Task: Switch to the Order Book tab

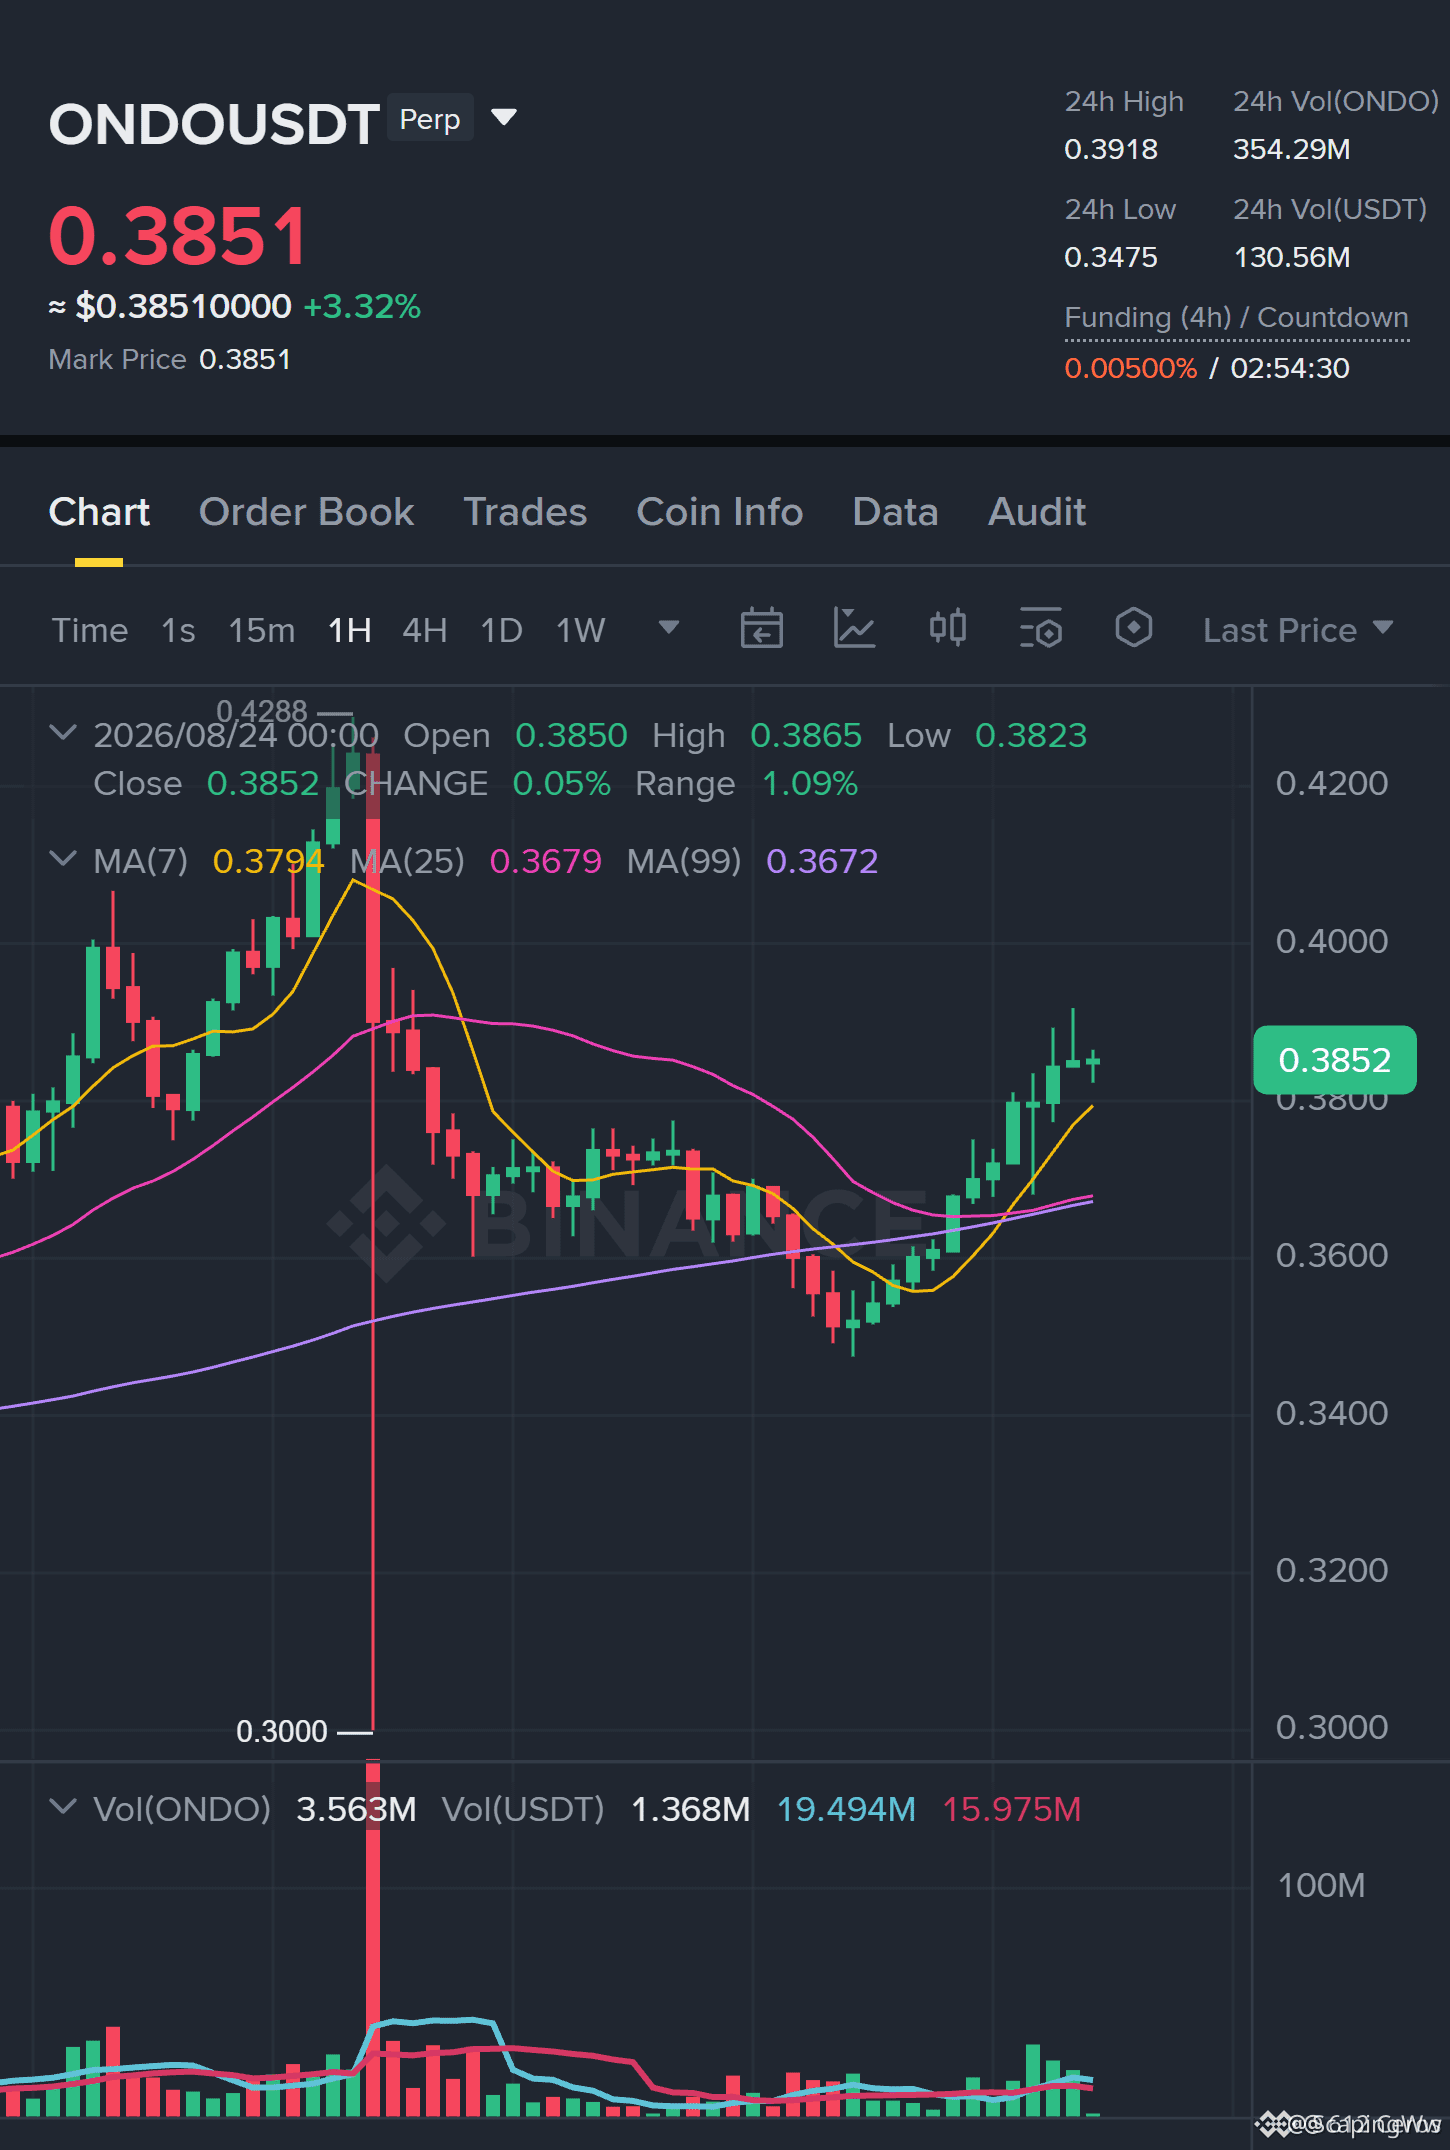Action: coord(306,512)
